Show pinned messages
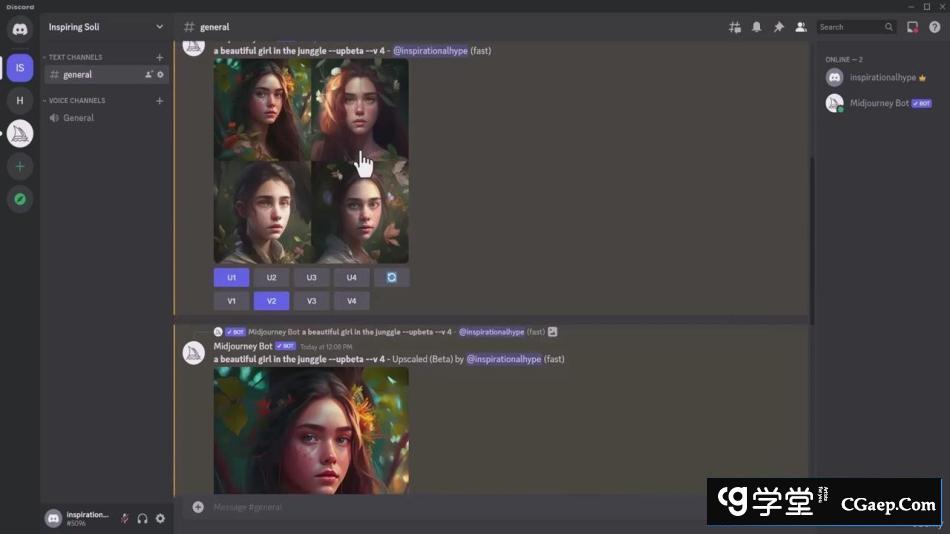Screen dimensions: 950x534 779,27
